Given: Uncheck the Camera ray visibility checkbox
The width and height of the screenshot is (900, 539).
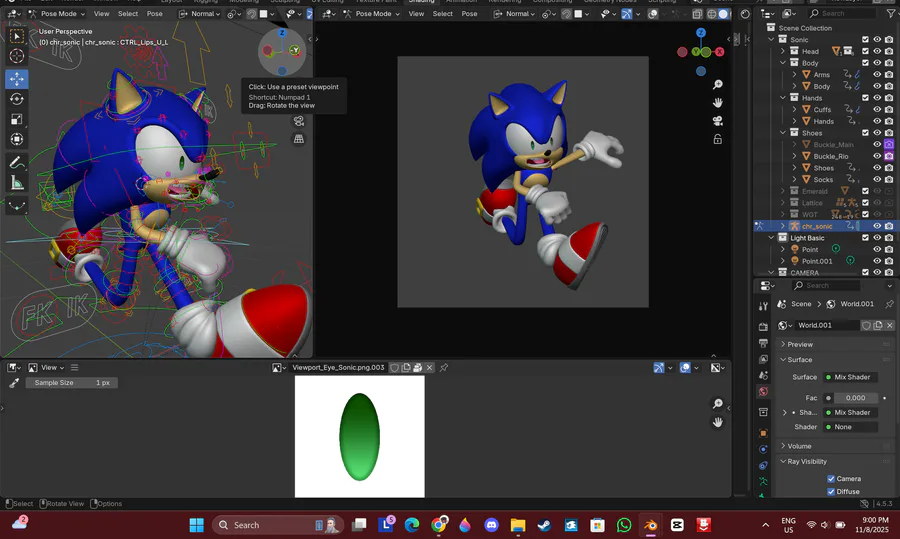Looking at the screenshot, I should 831,479.
